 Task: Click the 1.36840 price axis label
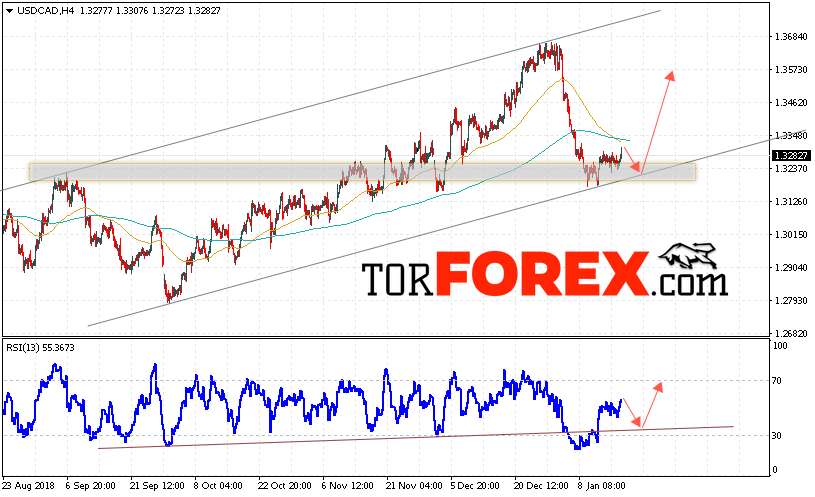pyautogui.click(x=791, y=37)
